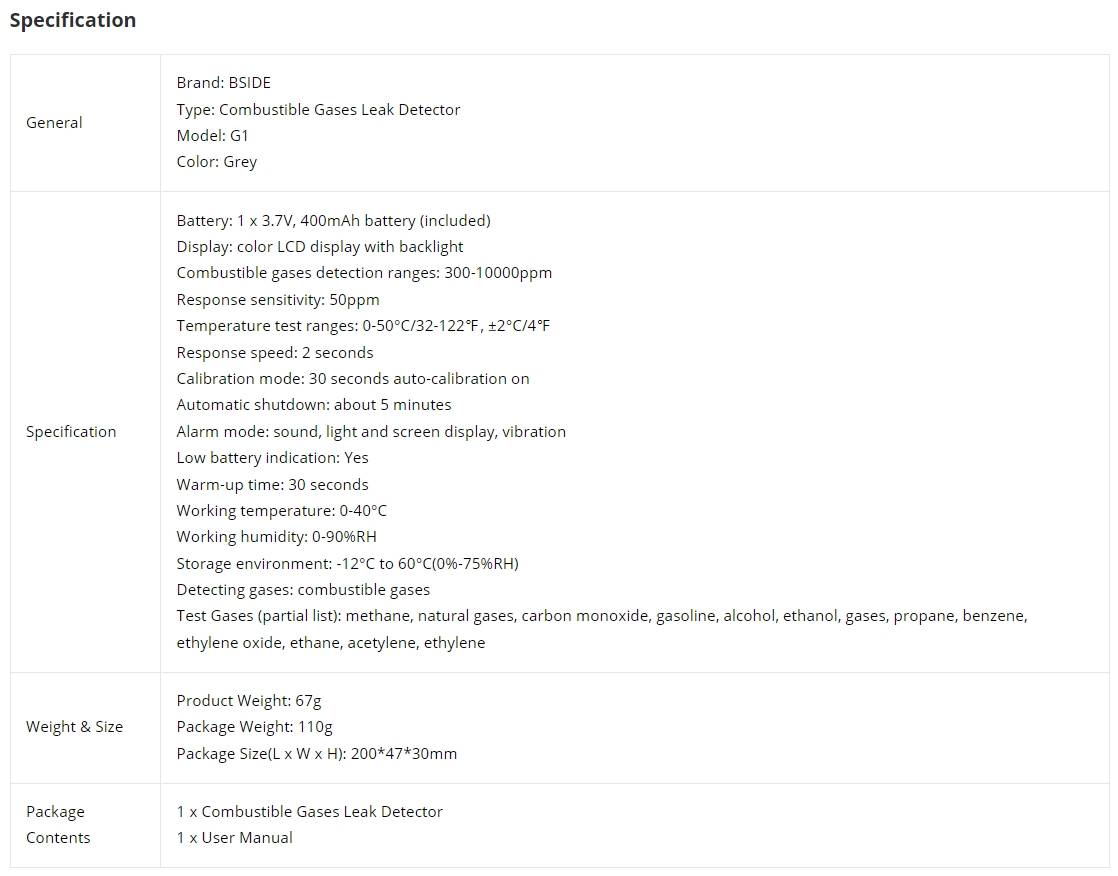
Task: Click the 1 x User Manual text
Action: [234, 838]
